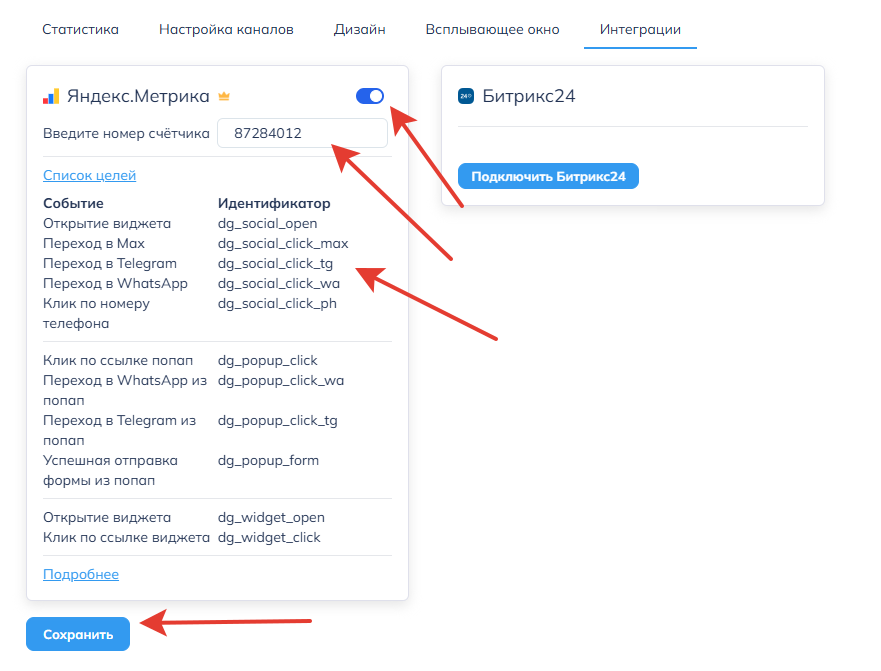
Task: Click the dg_social_open identifier
Action: (267, 223)
